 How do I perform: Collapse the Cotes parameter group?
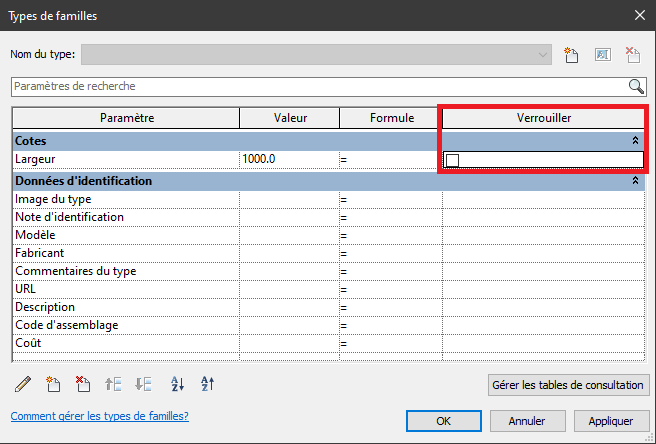635,142
